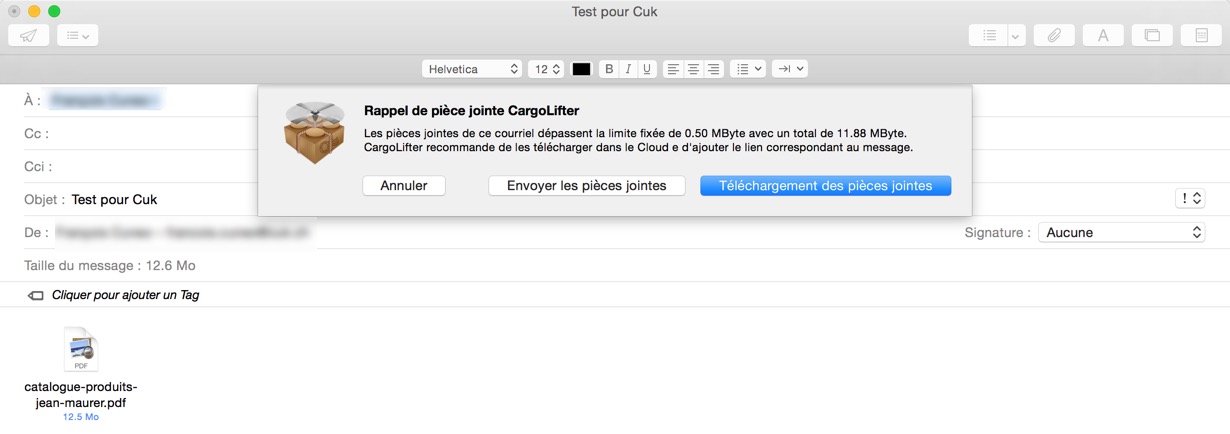Open the Signature Aucune dropdown
The width and height of the screenshot is (1230, 434).
point(1121,232)
